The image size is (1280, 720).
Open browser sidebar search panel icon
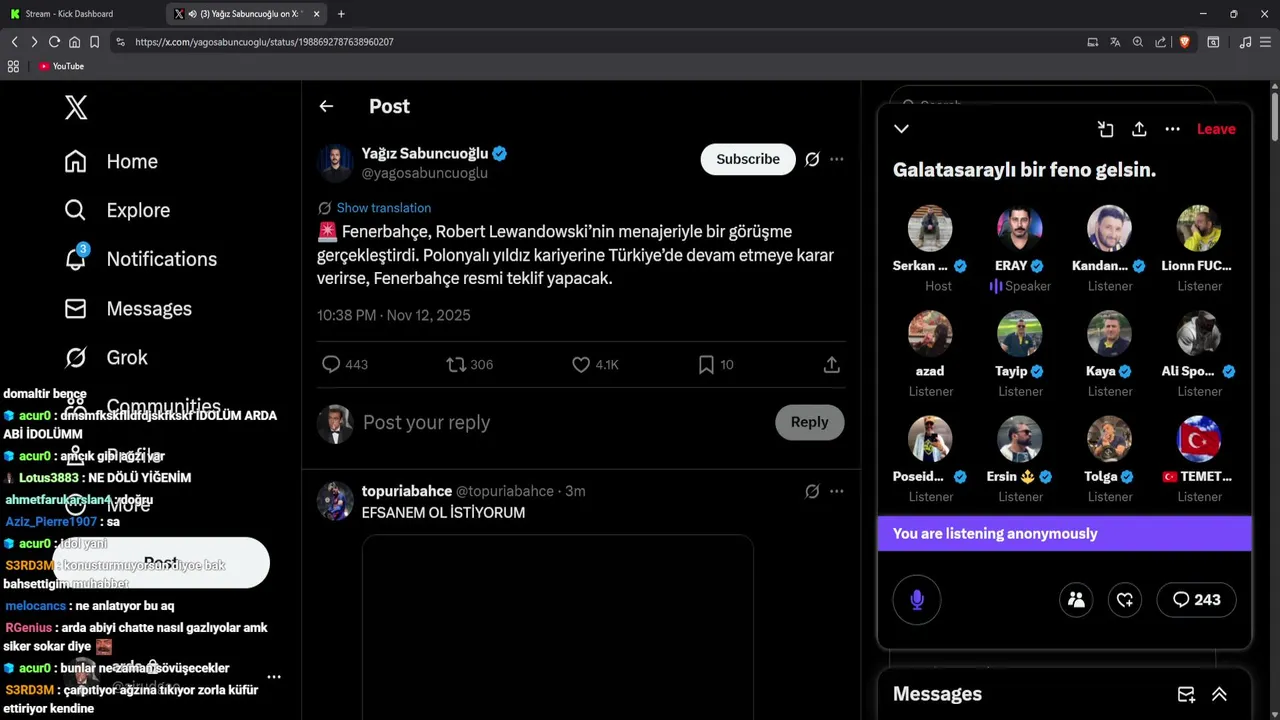[x=1213, y=42]
